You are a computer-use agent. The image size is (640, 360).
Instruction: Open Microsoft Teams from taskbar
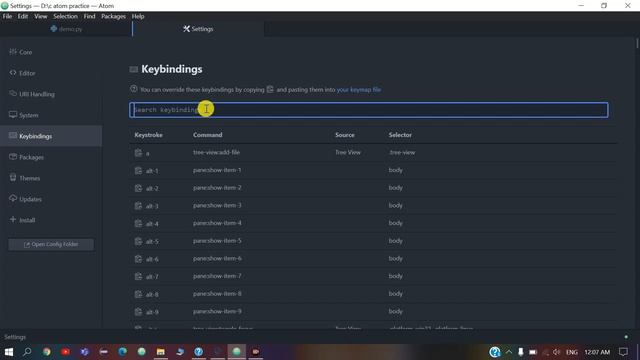[x=84, y=352]
